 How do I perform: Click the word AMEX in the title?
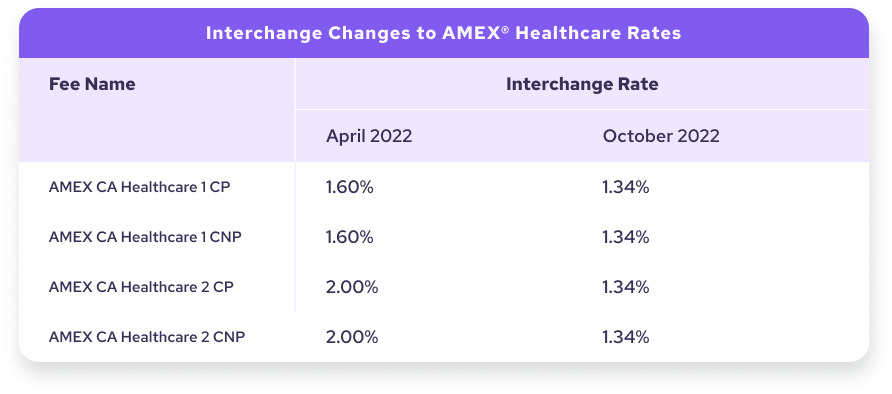[x=471, y=33]
